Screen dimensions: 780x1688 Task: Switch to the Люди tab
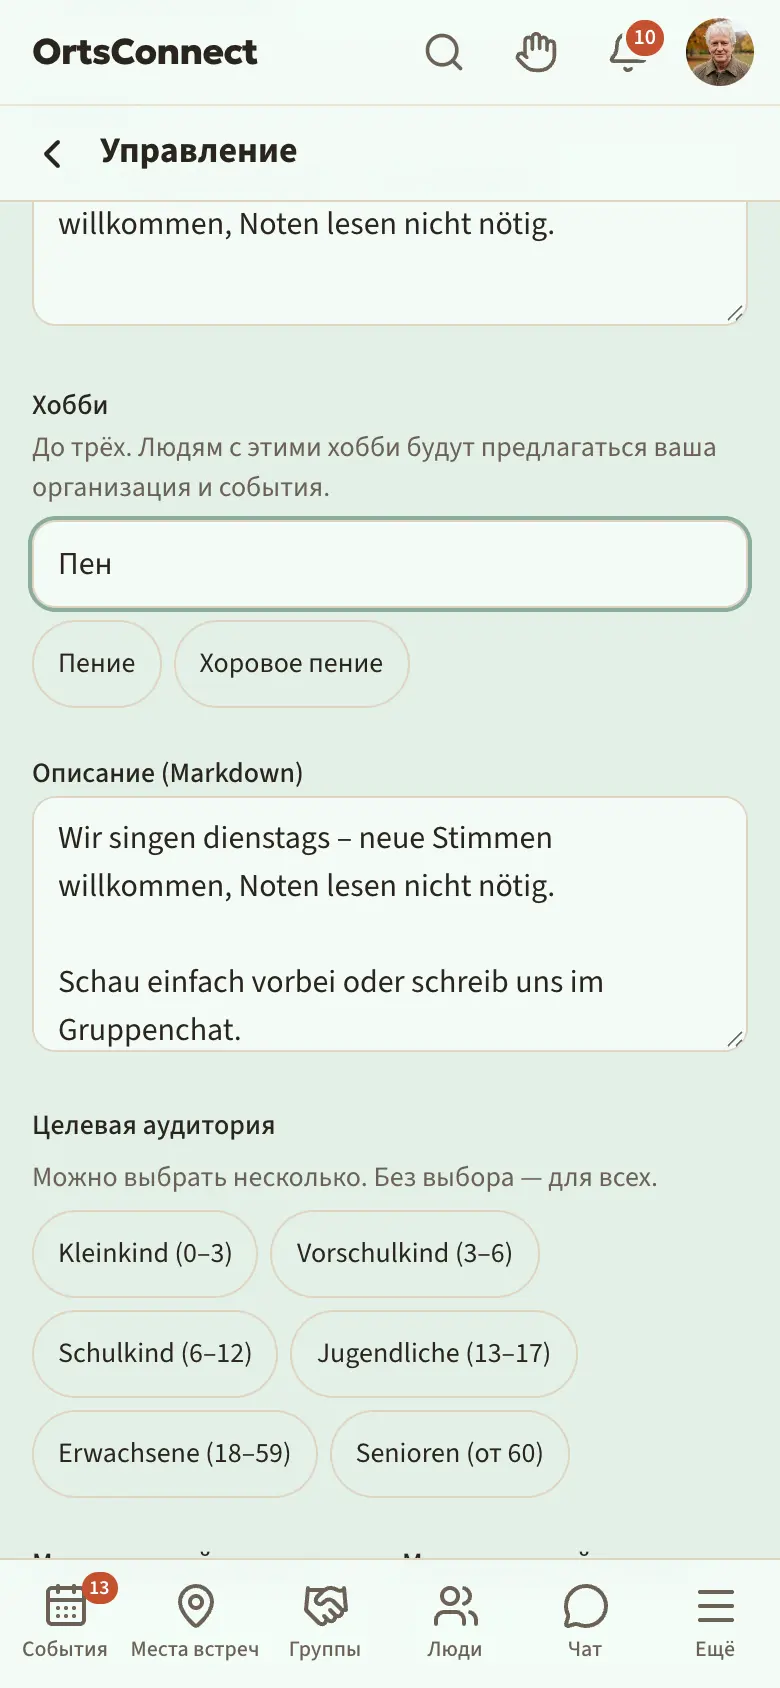coord(455,1621)
